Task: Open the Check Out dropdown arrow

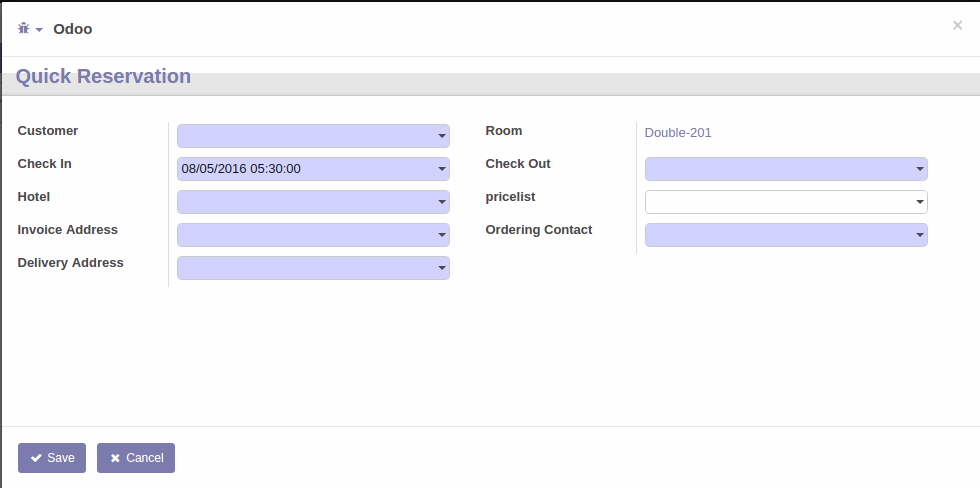Action: click(920, 169)
